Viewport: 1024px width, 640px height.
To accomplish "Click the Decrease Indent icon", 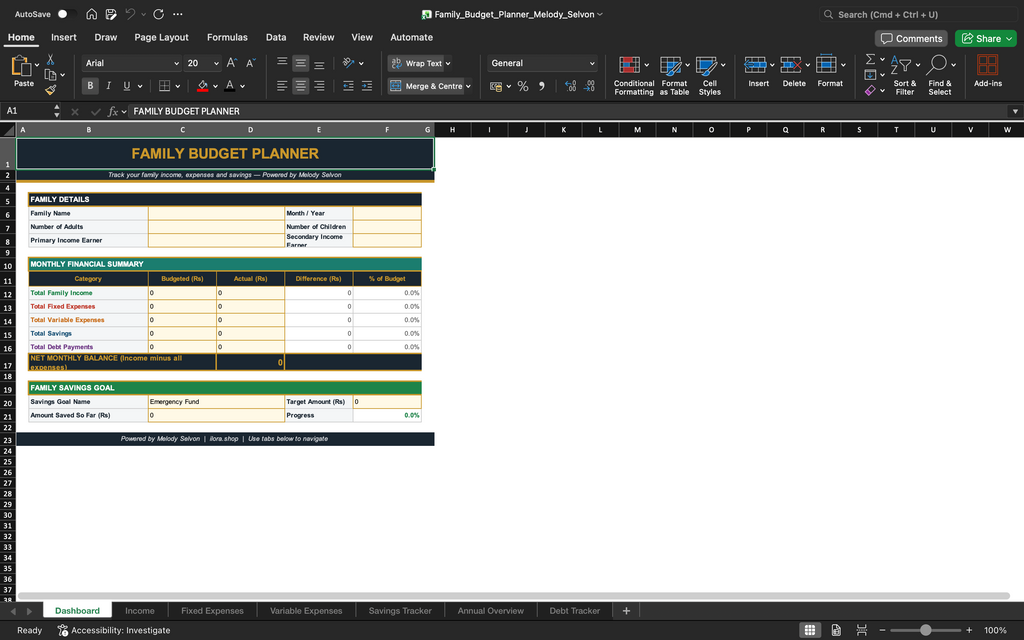I will click(x=348, y=86).
